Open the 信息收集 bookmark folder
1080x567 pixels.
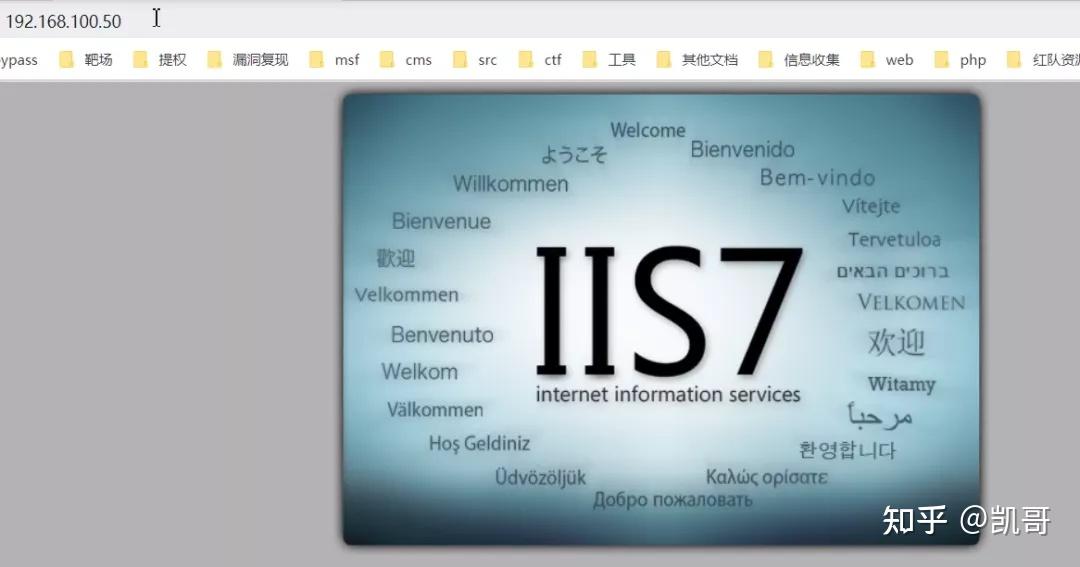coord(799,60)
